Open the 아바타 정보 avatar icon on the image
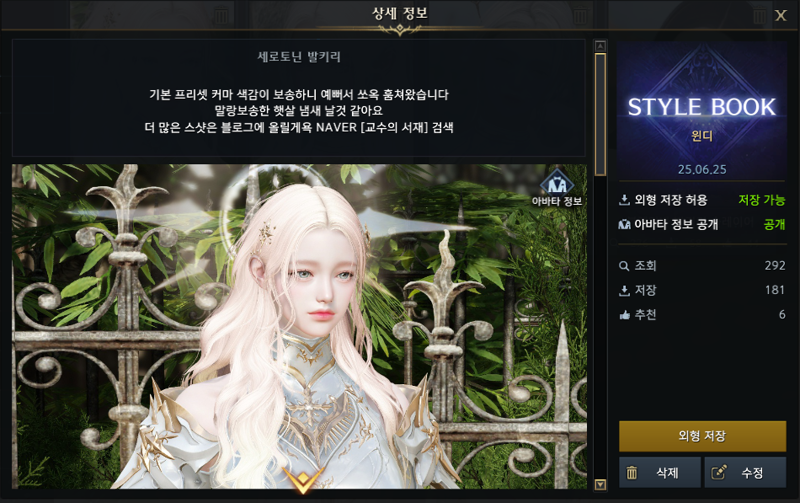Image resolution: width=800 pixels, height=503 pixels. 557,183
